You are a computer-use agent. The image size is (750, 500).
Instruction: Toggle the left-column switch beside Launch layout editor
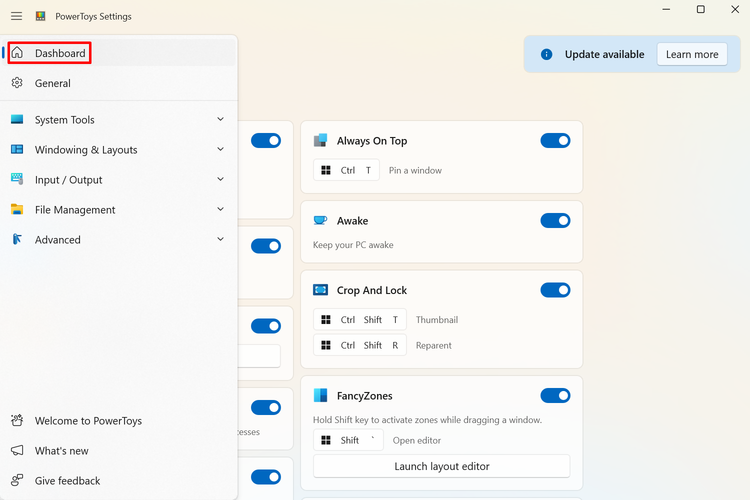tap(265, 477)
